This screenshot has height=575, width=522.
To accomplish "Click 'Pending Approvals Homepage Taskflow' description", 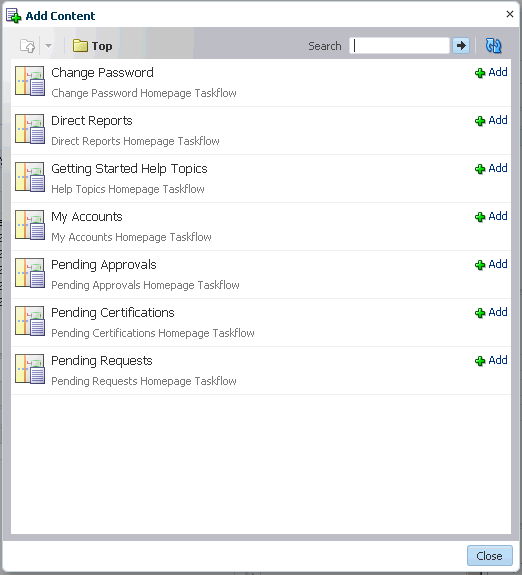I will 145,285.
